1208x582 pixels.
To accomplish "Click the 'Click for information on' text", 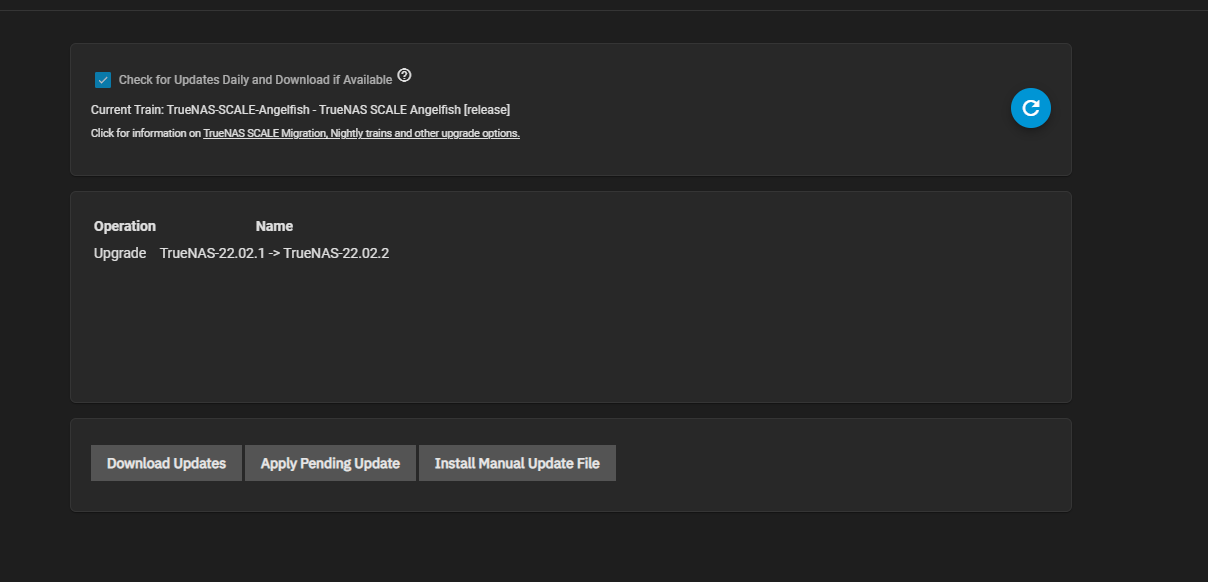I will 146,133.
